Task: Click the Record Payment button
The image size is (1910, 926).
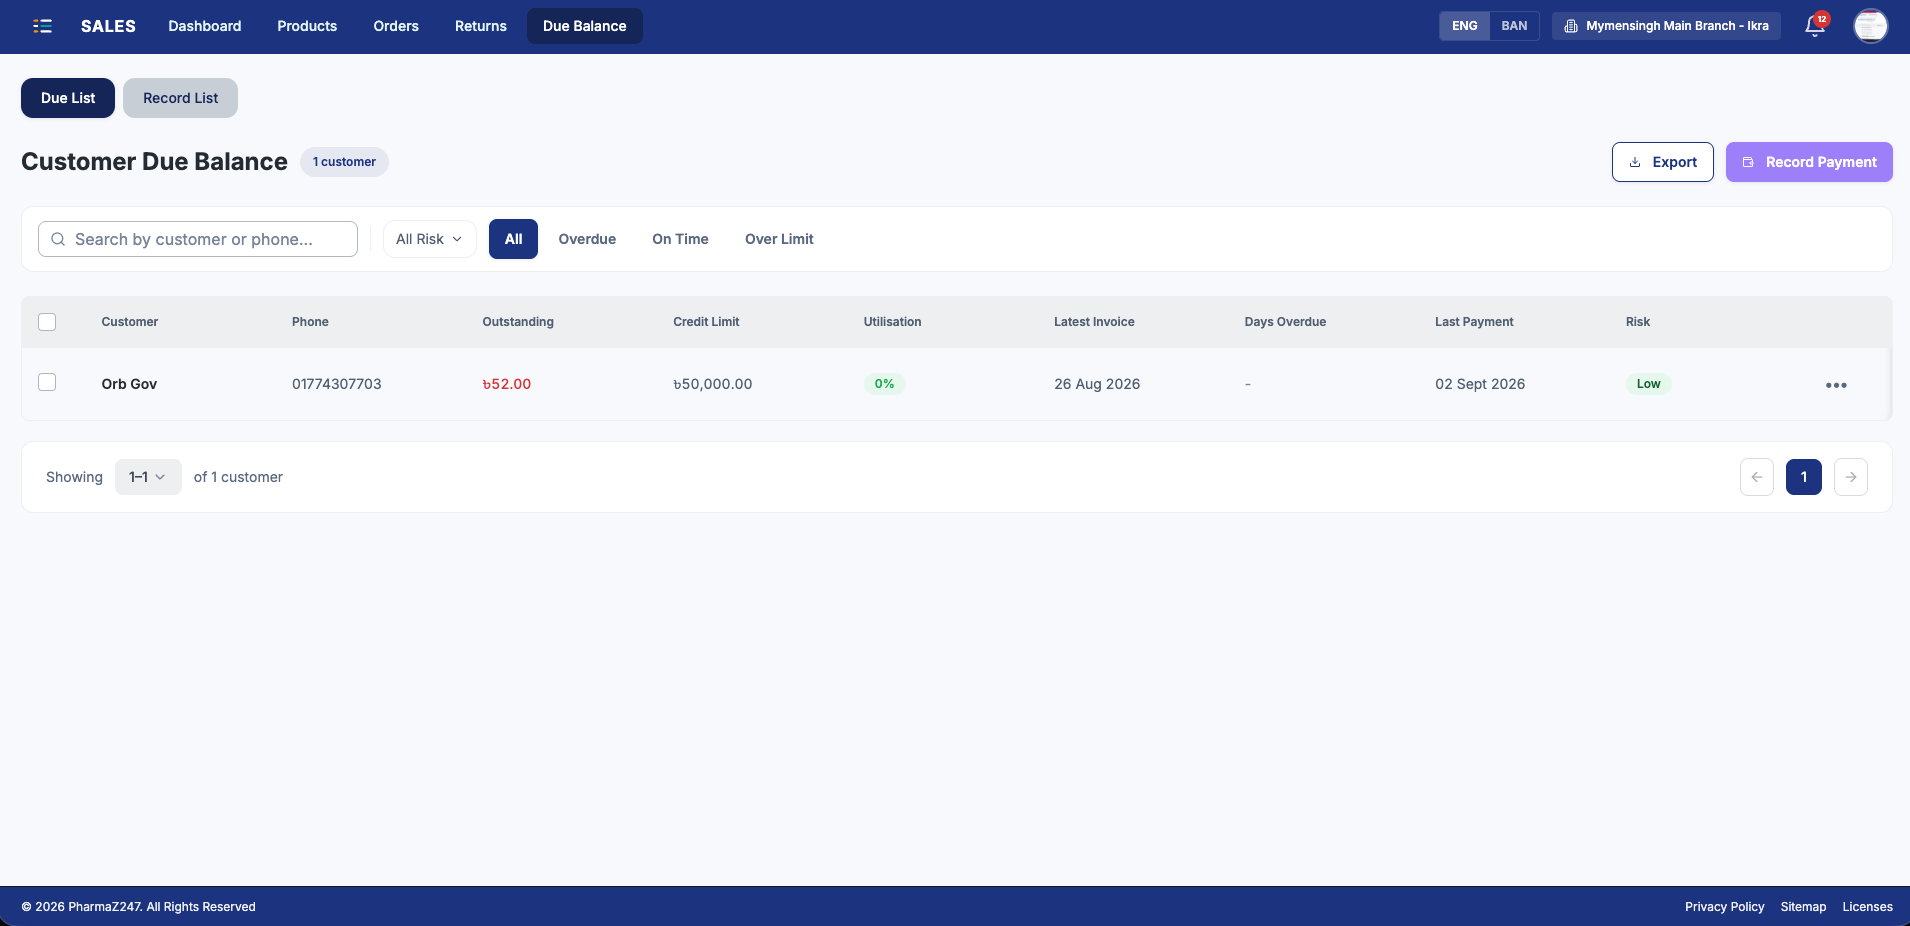Action: pos(1809,162)
